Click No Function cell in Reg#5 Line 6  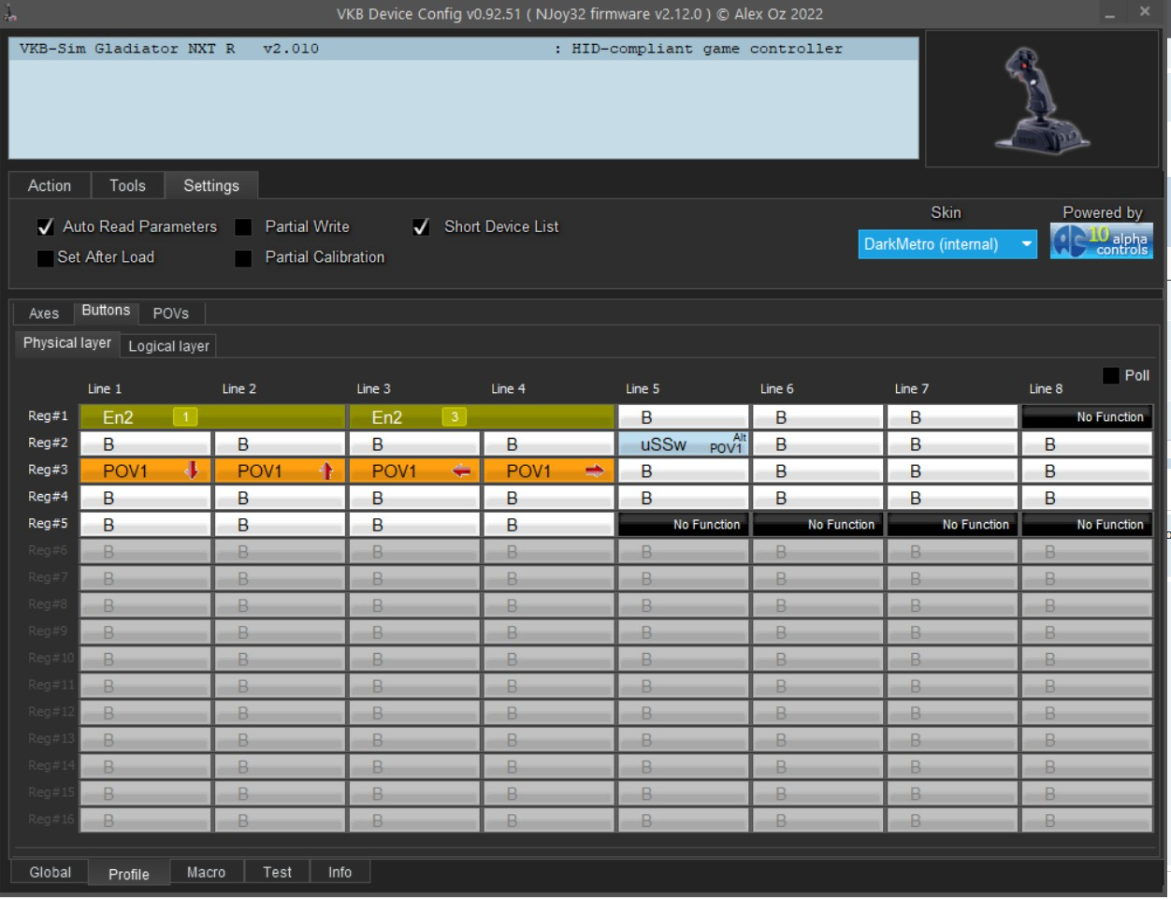[x=818, y=524]
